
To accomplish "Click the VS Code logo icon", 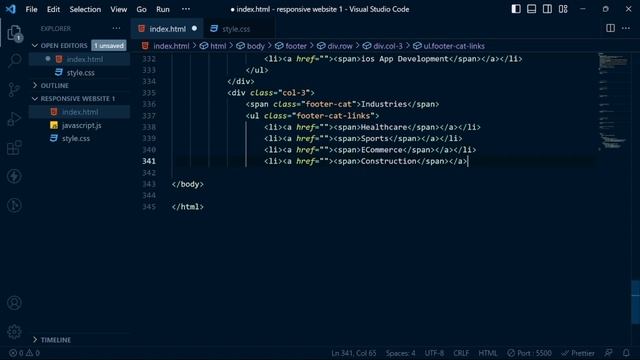I will [x=11, y=9].
